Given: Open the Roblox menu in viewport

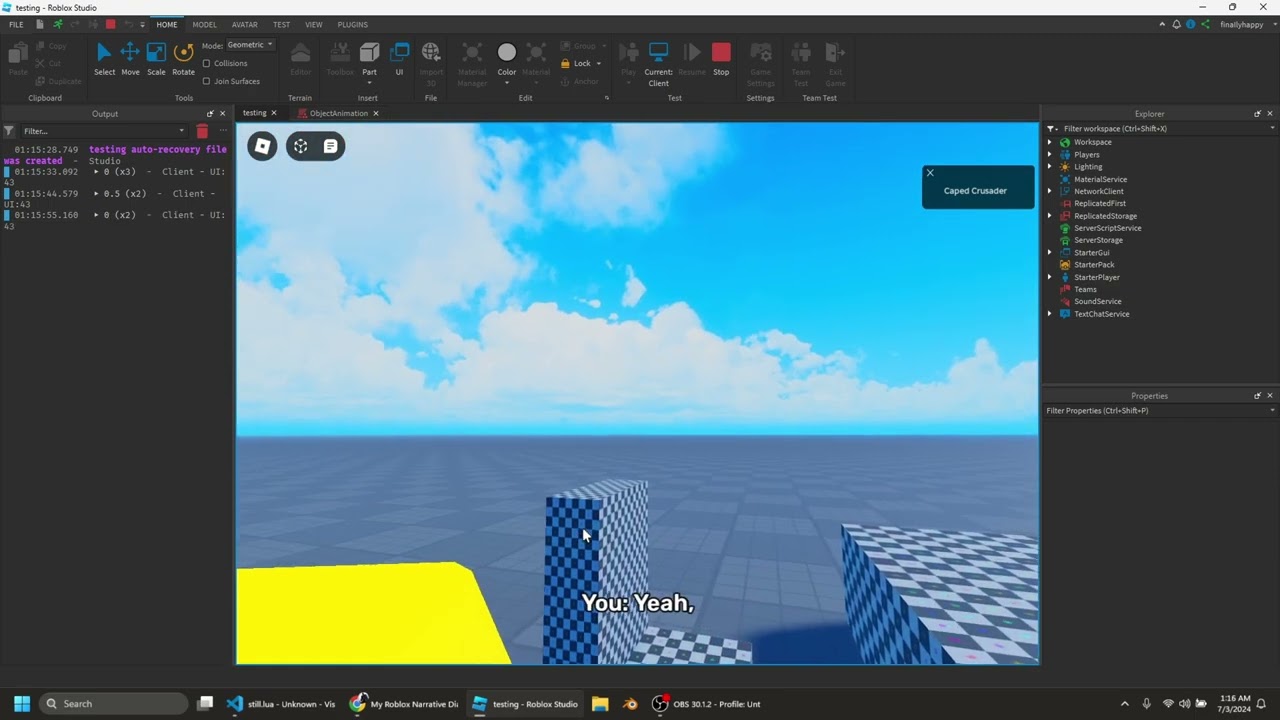Looking at the screenshot, I should [262, 146].
